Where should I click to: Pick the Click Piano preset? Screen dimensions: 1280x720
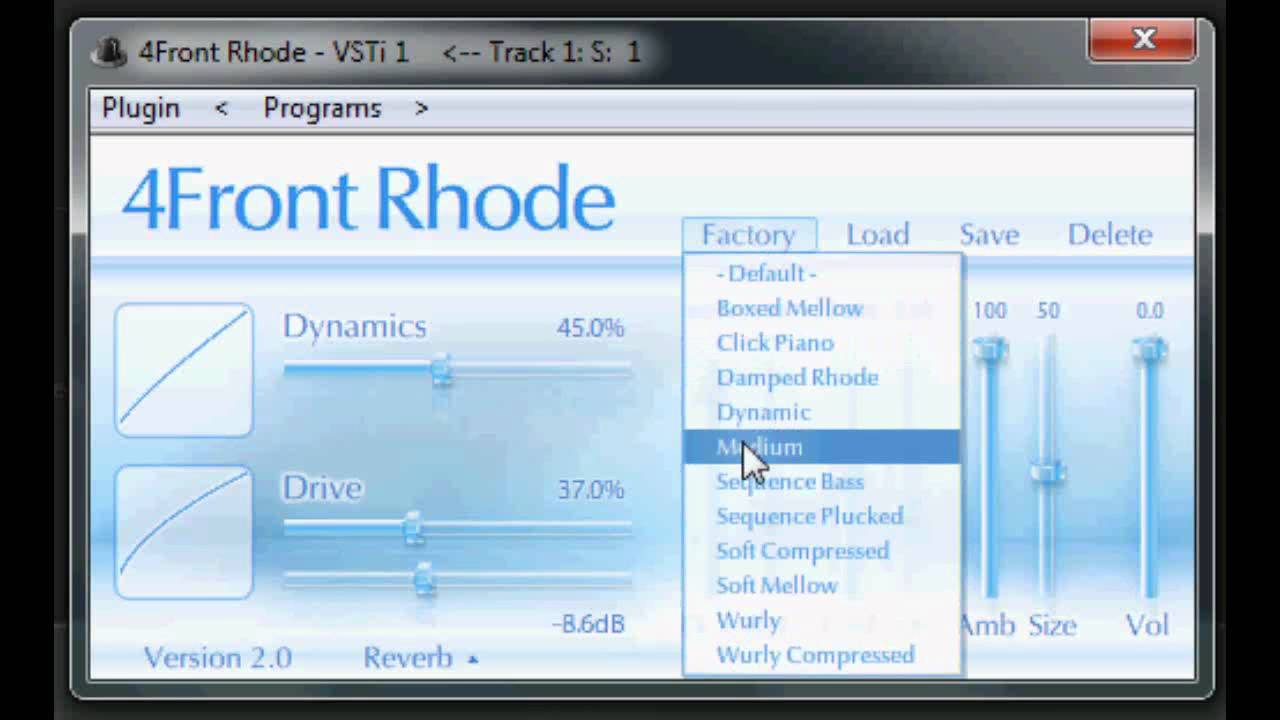[822, 343]
